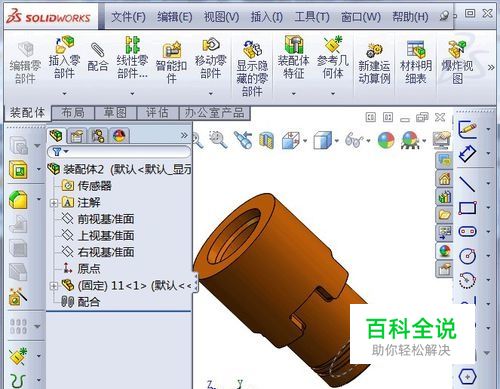Click the 材料明细表 icon

[x=416, y=50]
